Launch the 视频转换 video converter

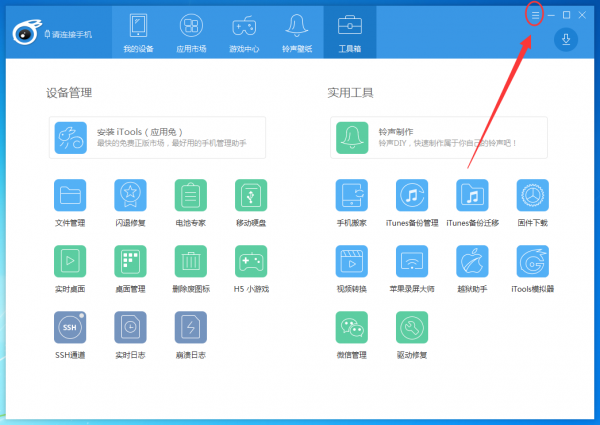click(352, 261)
